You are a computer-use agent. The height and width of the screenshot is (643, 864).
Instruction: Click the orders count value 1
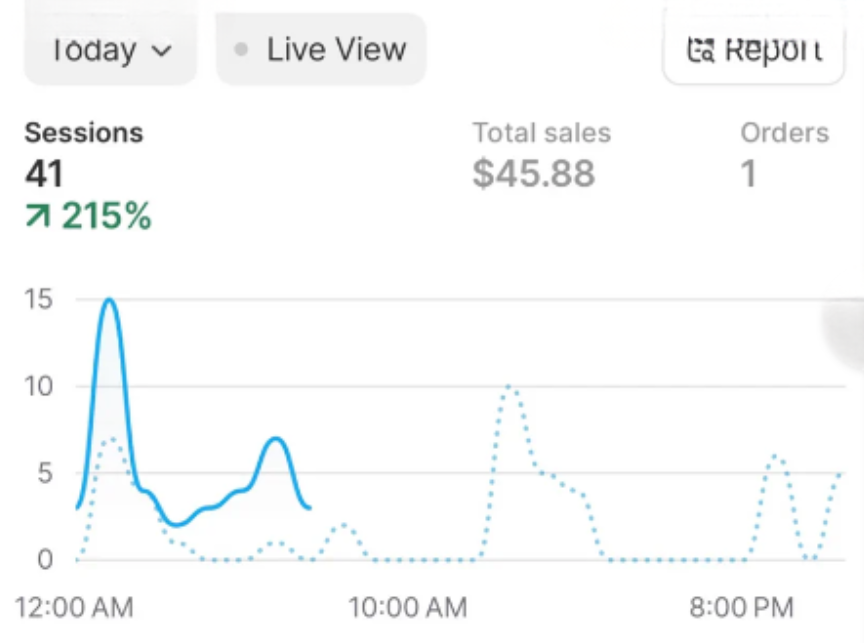coord(748,174)
